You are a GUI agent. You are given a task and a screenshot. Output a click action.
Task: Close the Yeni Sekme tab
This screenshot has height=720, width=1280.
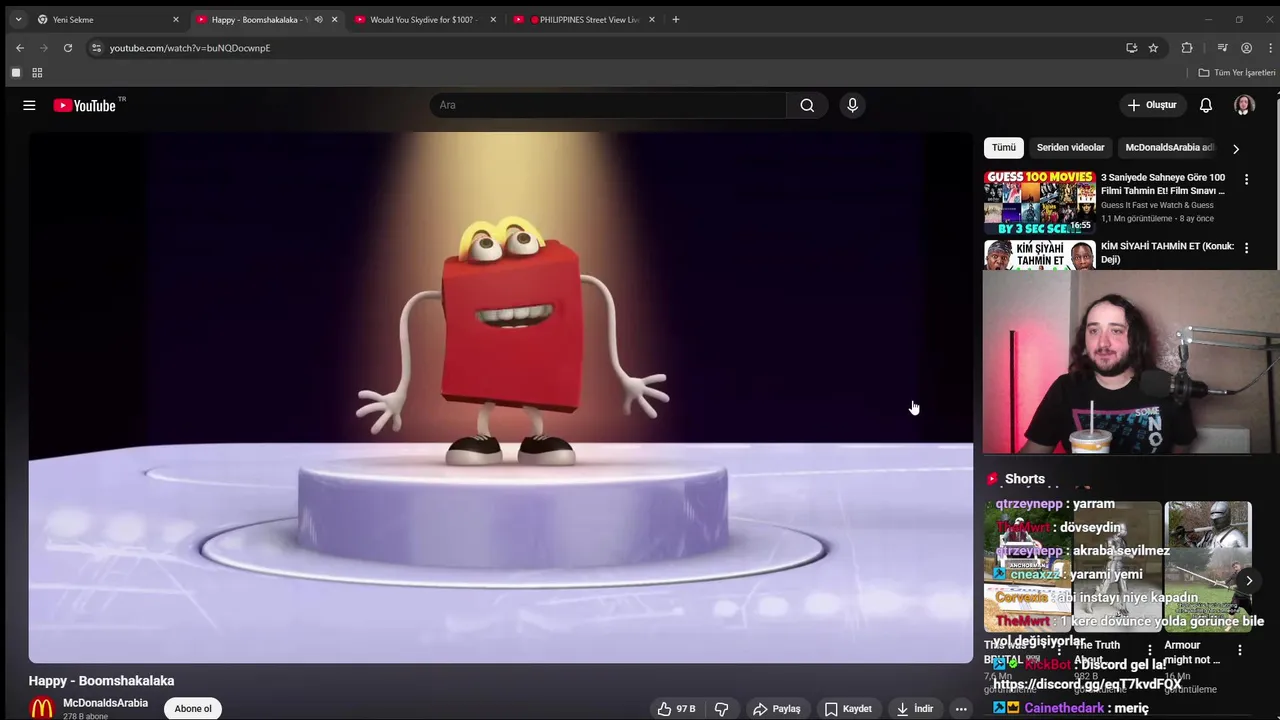(176, 19)
